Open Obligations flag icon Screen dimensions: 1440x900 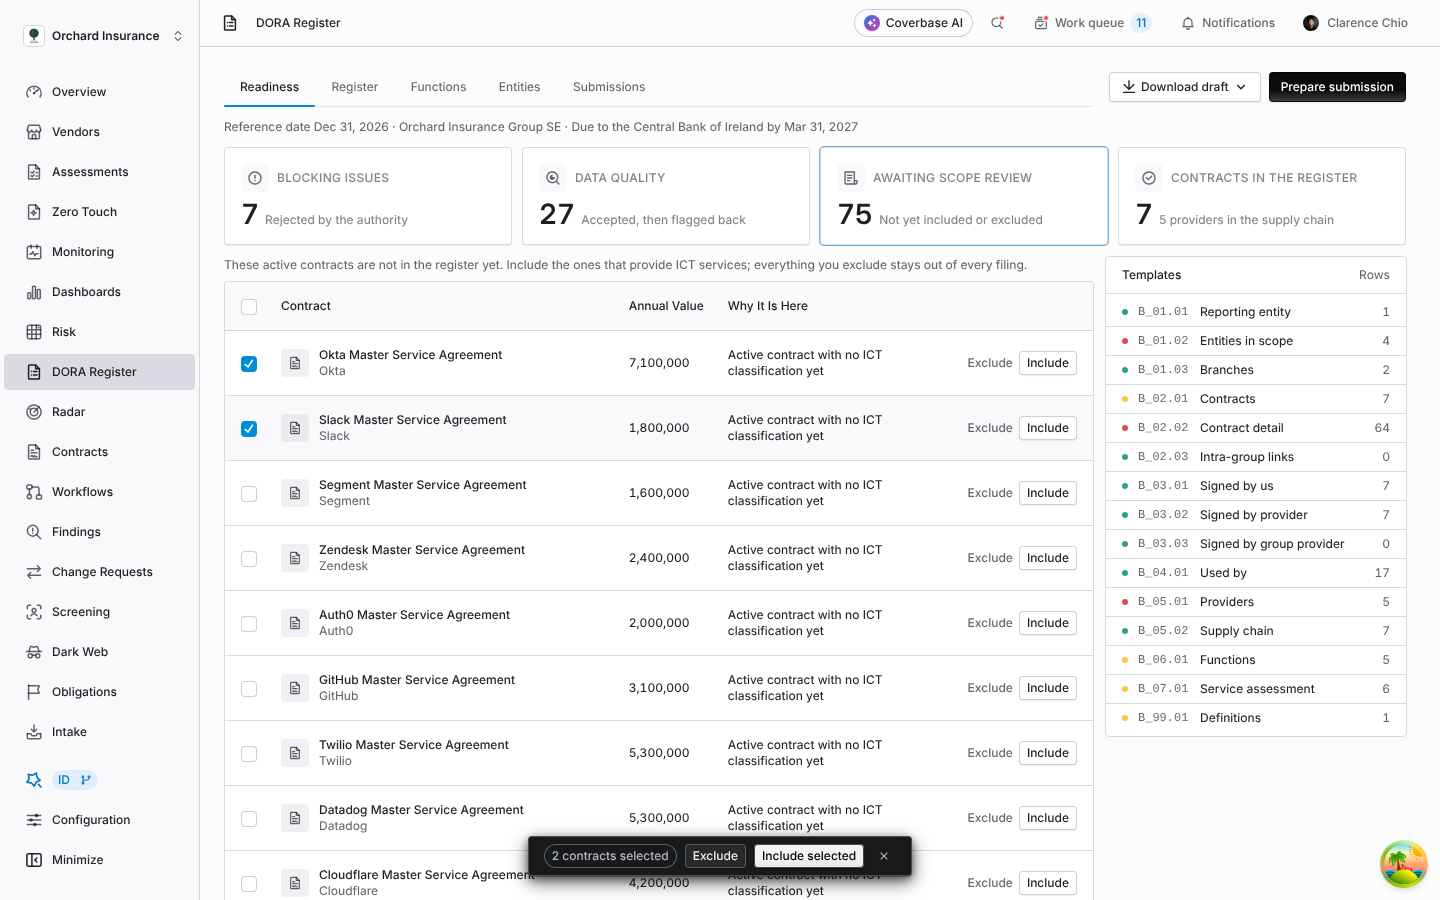tap(34, 692)
